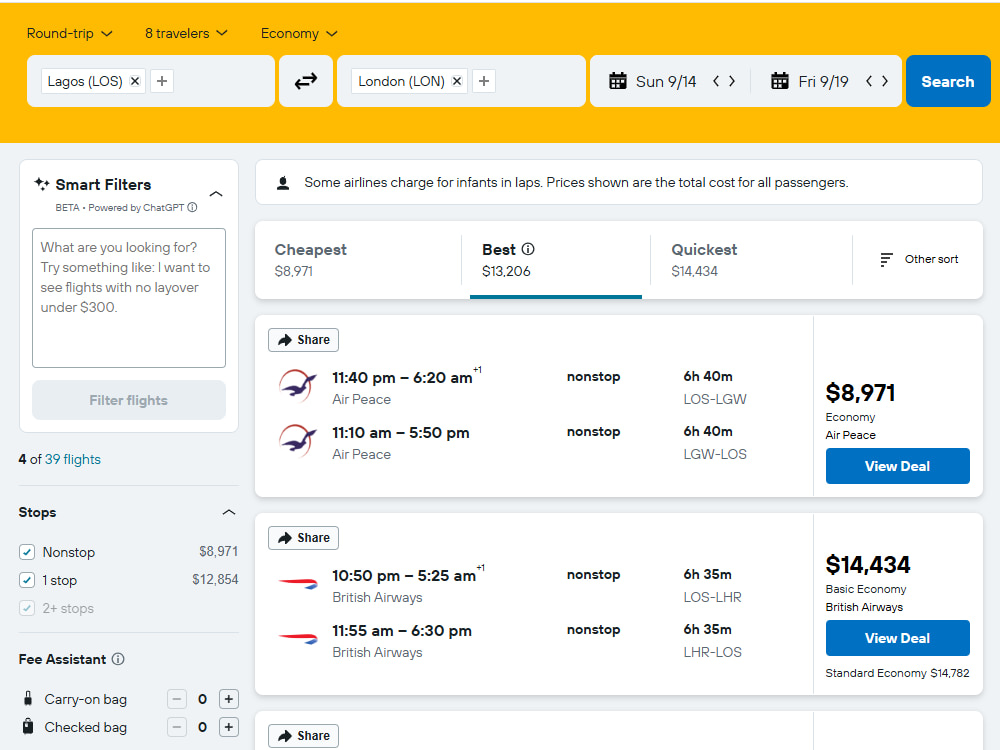Go to next departure date arrow
Screen dimensions: 1000x750
point(732,81)
